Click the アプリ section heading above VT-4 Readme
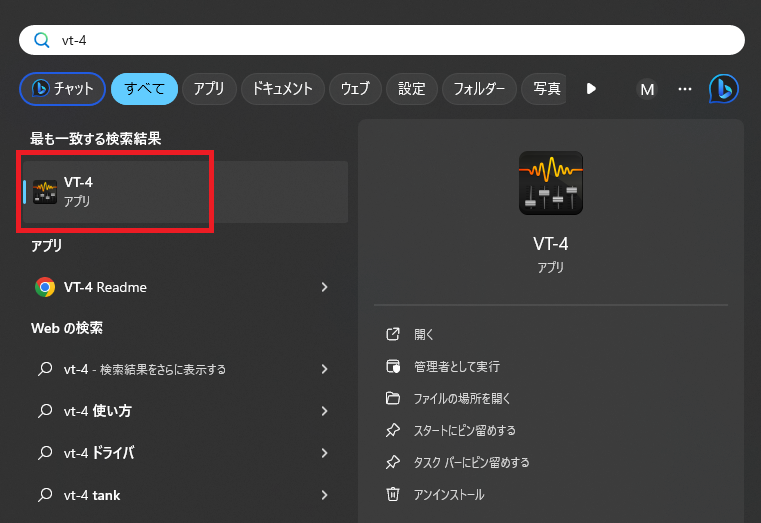 click(x=47, y=246)
